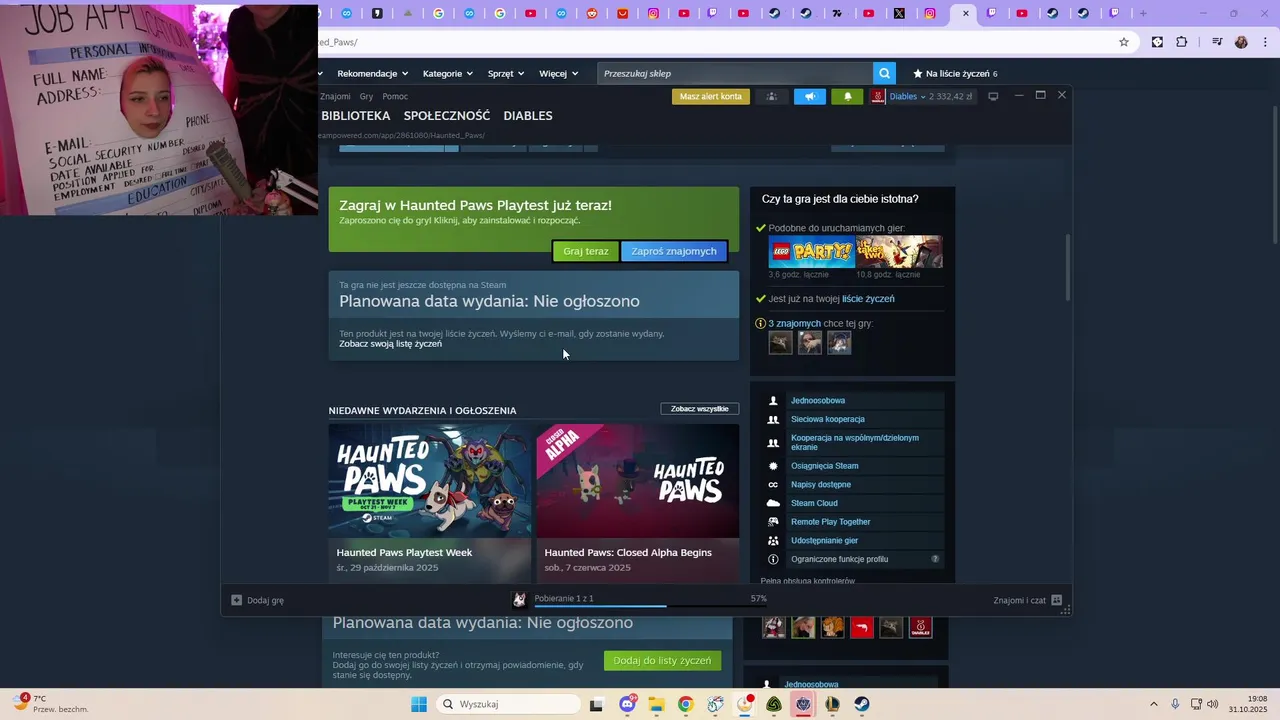This screenshot has width=1280, height=720.
Task: Open Steam notifications bell icon
Action: pyautogui.click(x=848, y=96)
